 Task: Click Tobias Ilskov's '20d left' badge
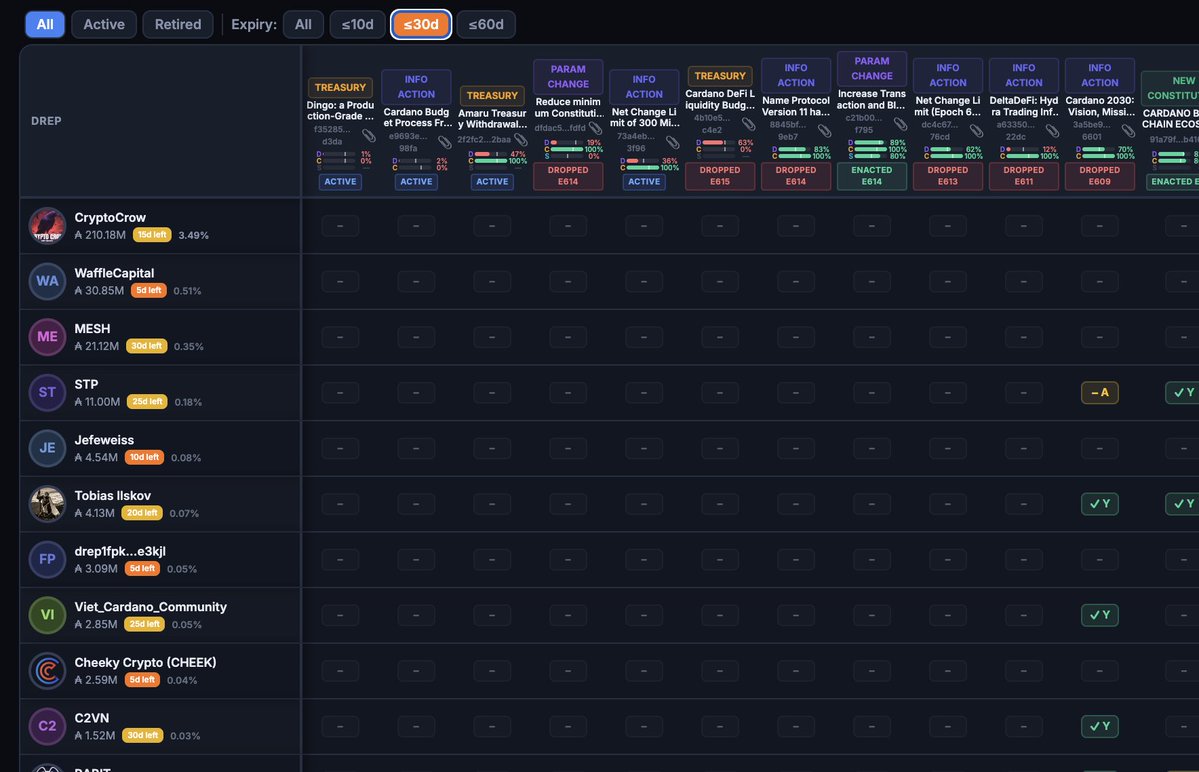point(142,513)
